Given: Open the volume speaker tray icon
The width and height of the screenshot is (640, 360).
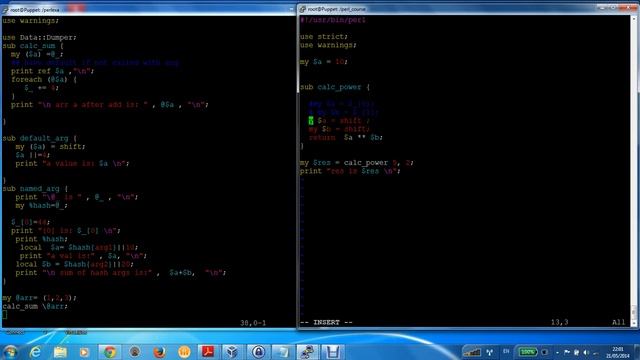Looking at the screenshot, I should [x=586, y=352].
